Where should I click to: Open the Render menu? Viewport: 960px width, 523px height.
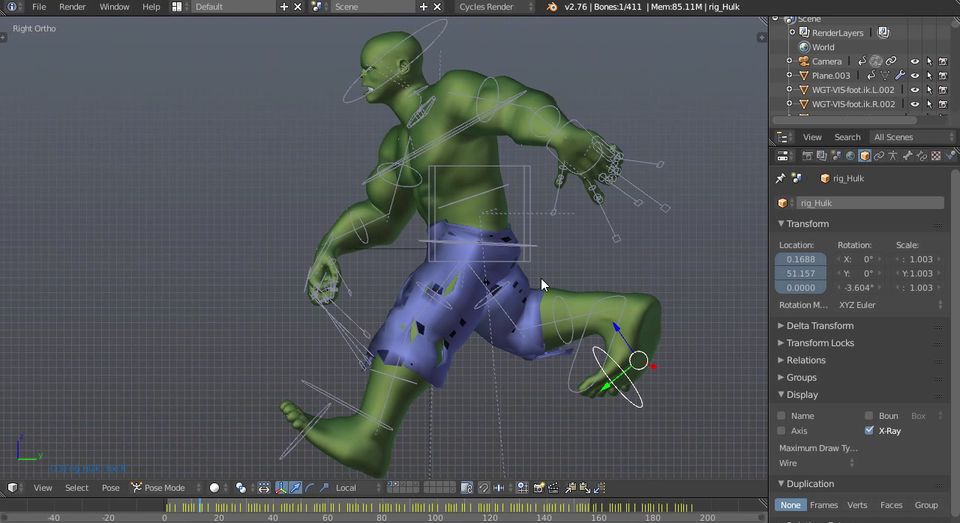tap(72, 7)
